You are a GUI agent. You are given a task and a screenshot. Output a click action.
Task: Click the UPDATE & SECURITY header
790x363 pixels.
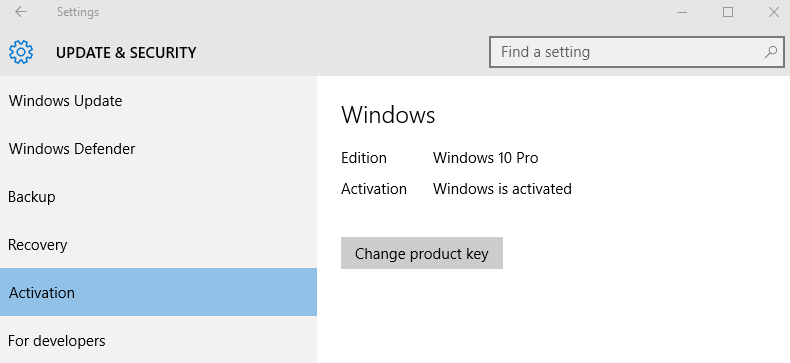pos(126,52)
